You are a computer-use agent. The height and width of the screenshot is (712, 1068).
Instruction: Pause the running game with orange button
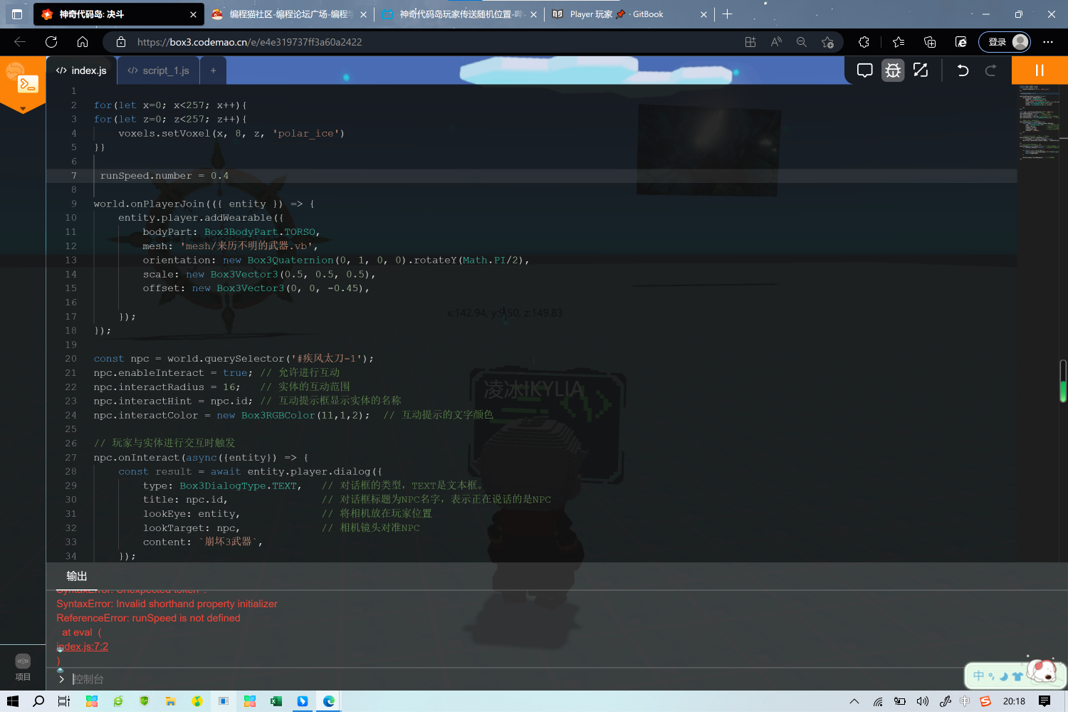(x=1039, y=70)
